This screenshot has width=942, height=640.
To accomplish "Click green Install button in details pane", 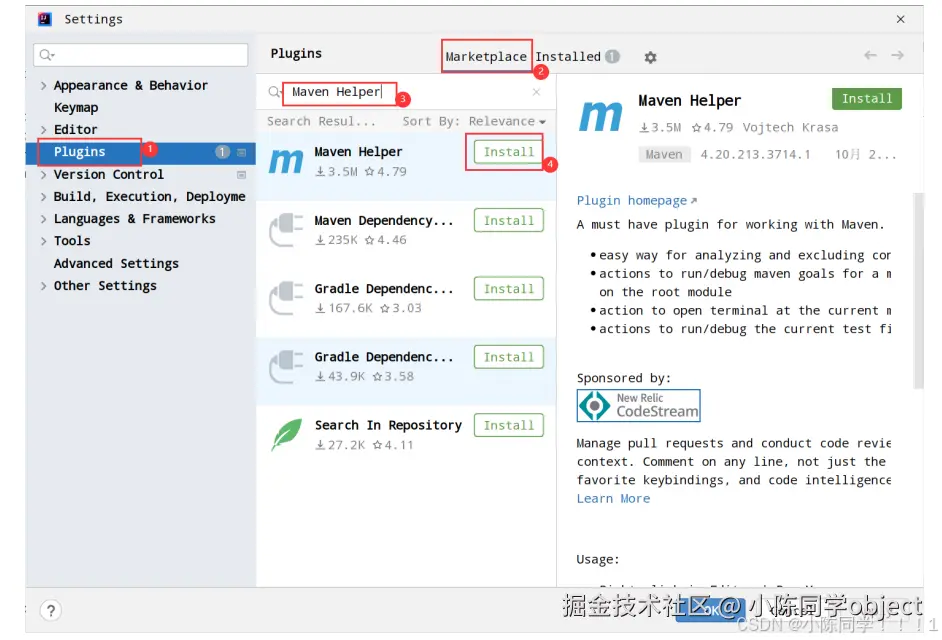I will coord(866,99).
